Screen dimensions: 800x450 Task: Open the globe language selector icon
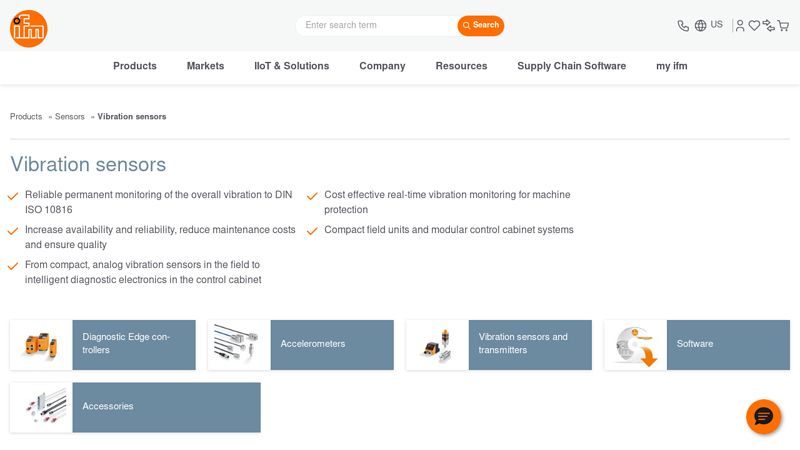(701, 26)
